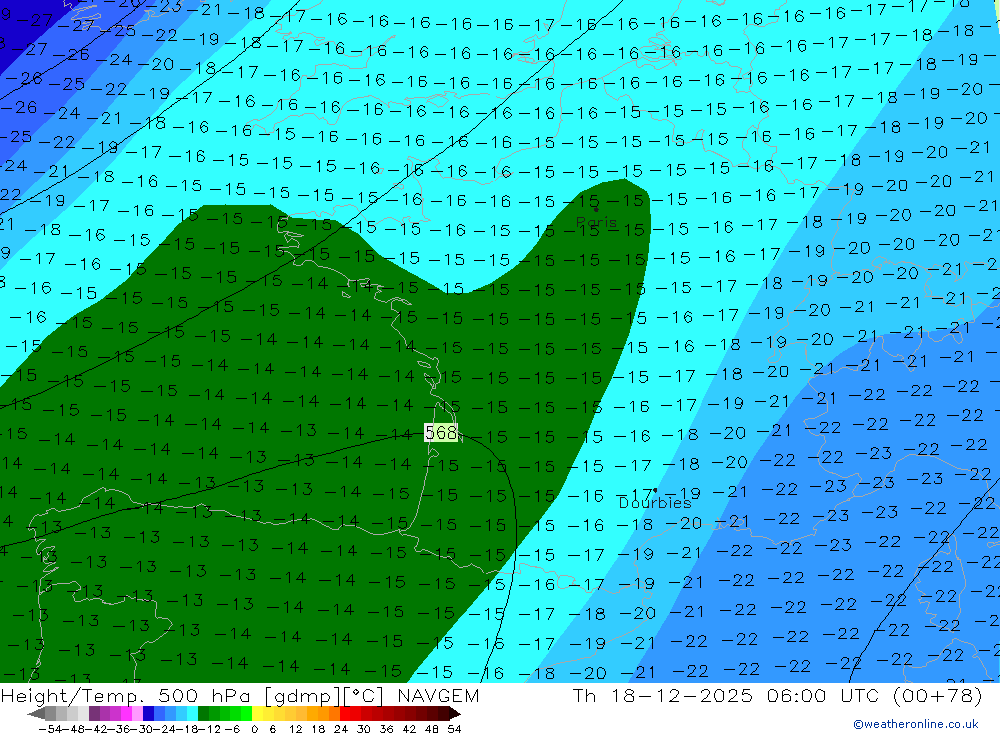
Task: Click the 0 value on the color scale
Action: pyautogui.click(x=256, y=728)
